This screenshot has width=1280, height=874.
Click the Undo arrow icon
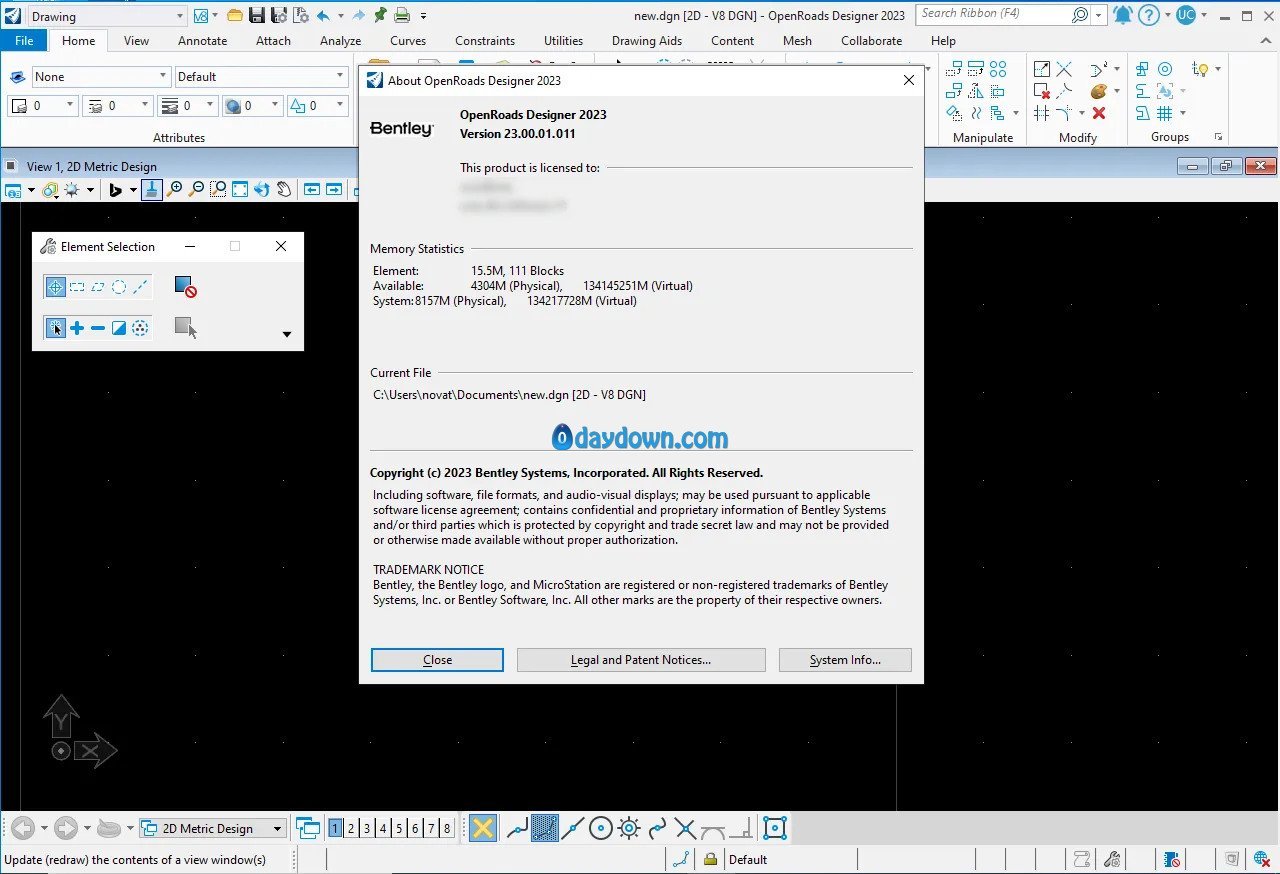tap(323, 15)
